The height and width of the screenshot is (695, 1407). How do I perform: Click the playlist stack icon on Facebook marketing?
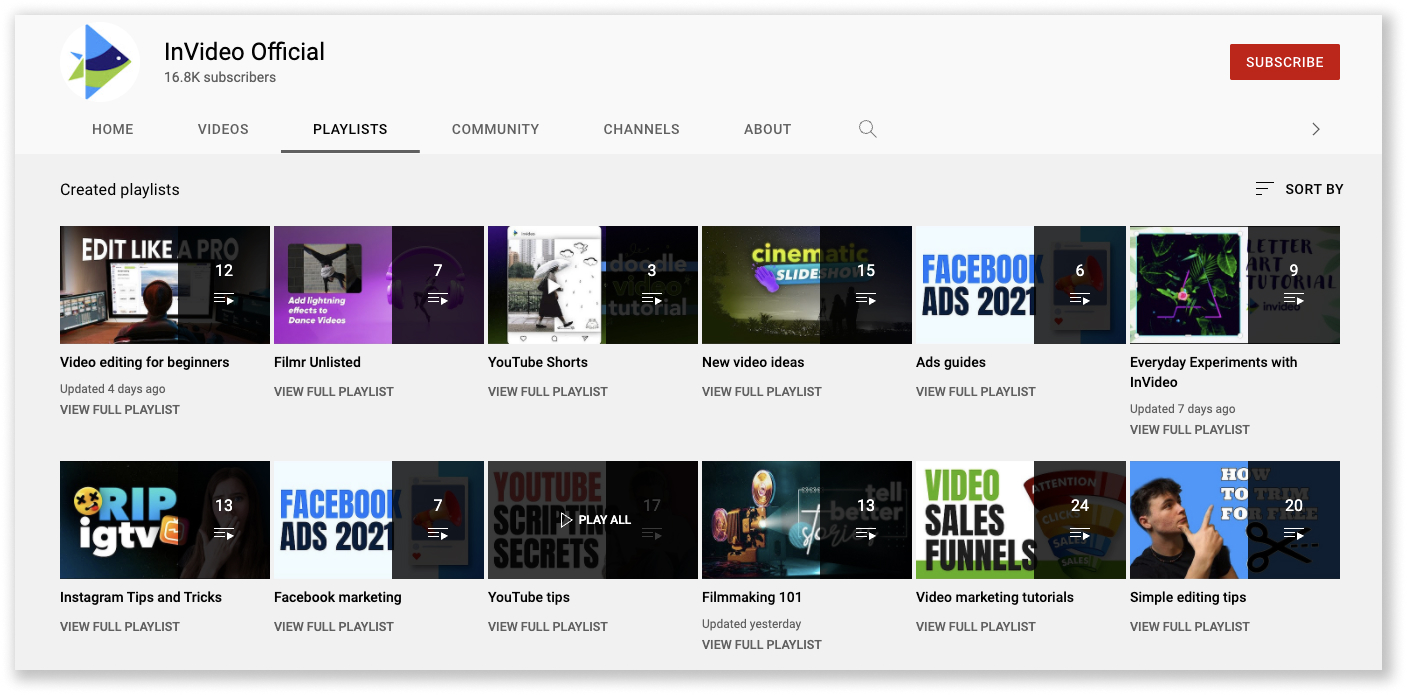tap(438, 535)
